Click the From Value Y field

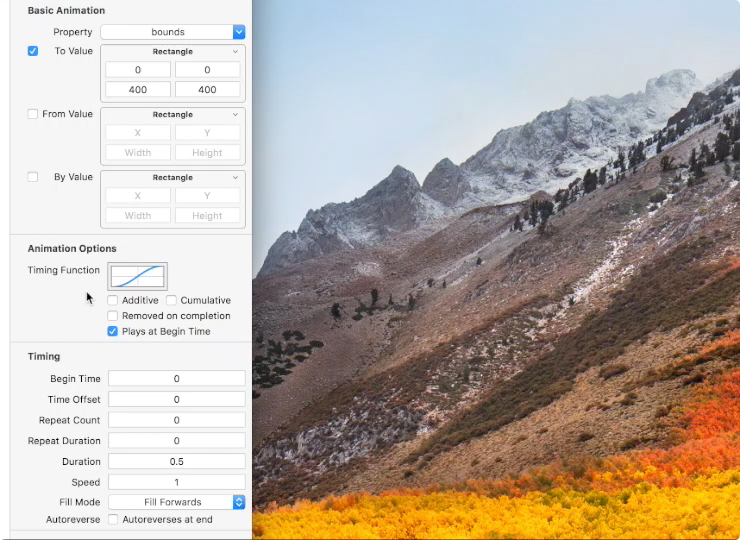[207, 133]
